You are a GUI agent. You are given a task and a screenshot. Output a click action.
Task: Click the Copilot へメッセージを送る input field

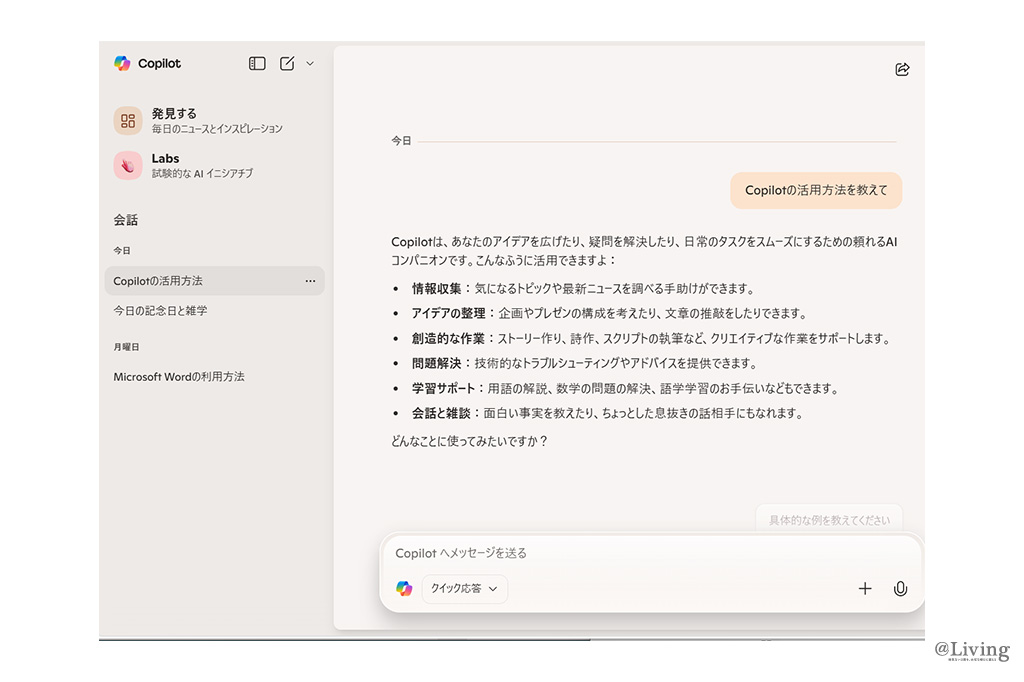(x=620, y=553)
